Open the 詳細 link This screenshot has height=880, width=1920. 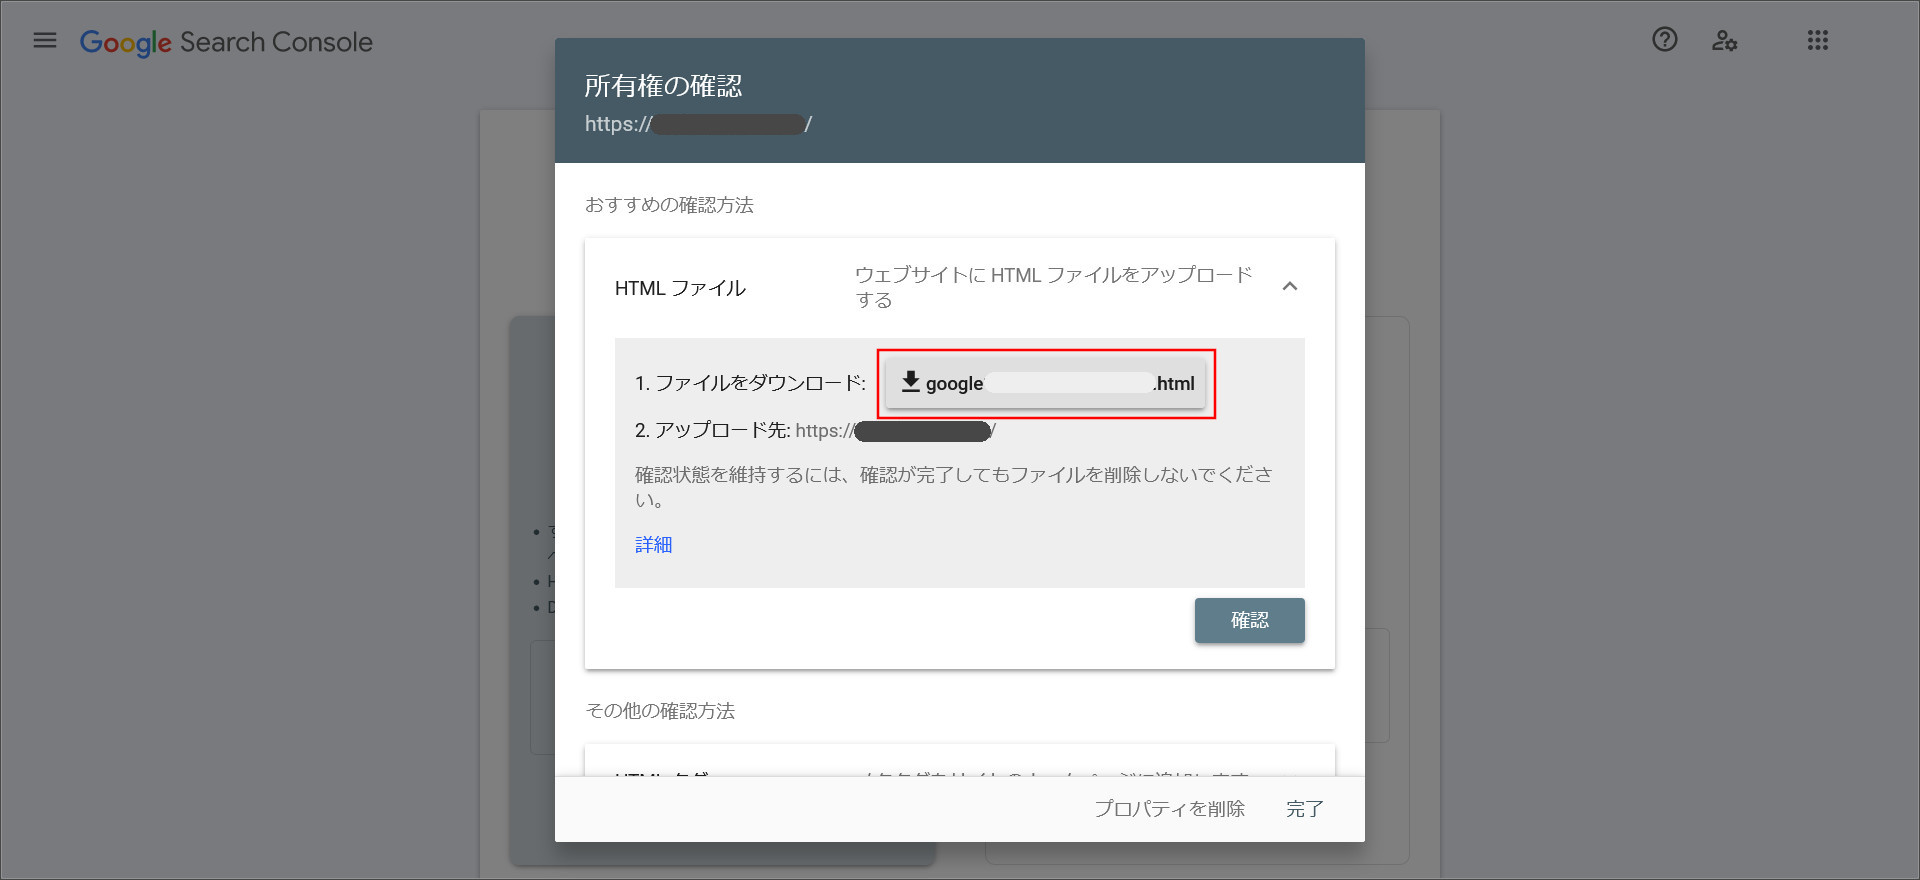tap(654, 545)
